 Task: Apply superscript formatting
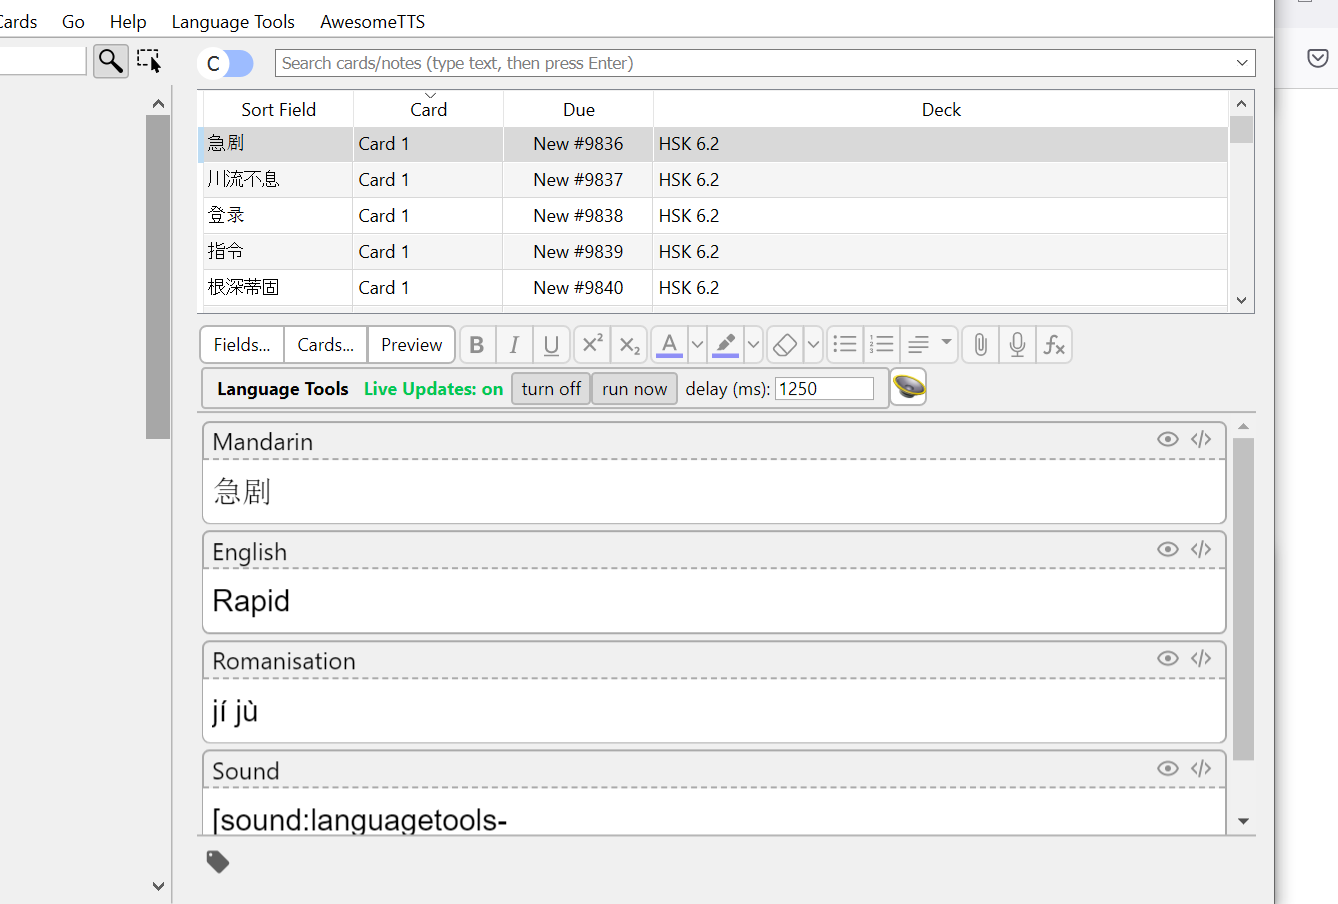[x=591, y=344]
